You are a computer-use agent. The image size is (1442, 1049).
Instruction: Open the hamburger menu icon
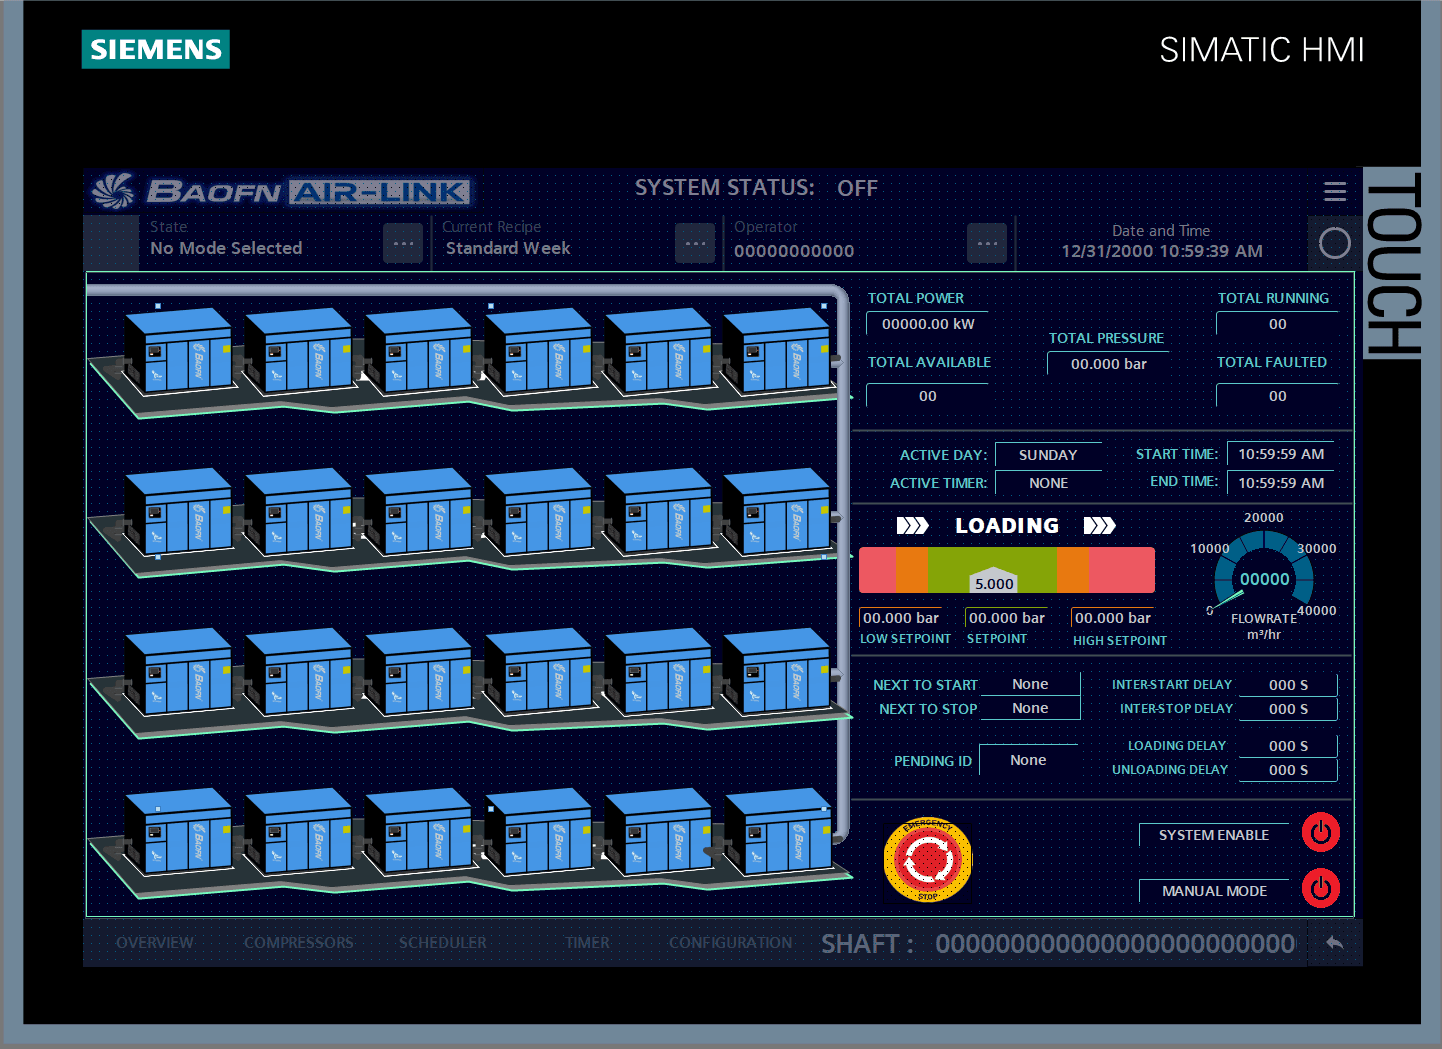1335,191
